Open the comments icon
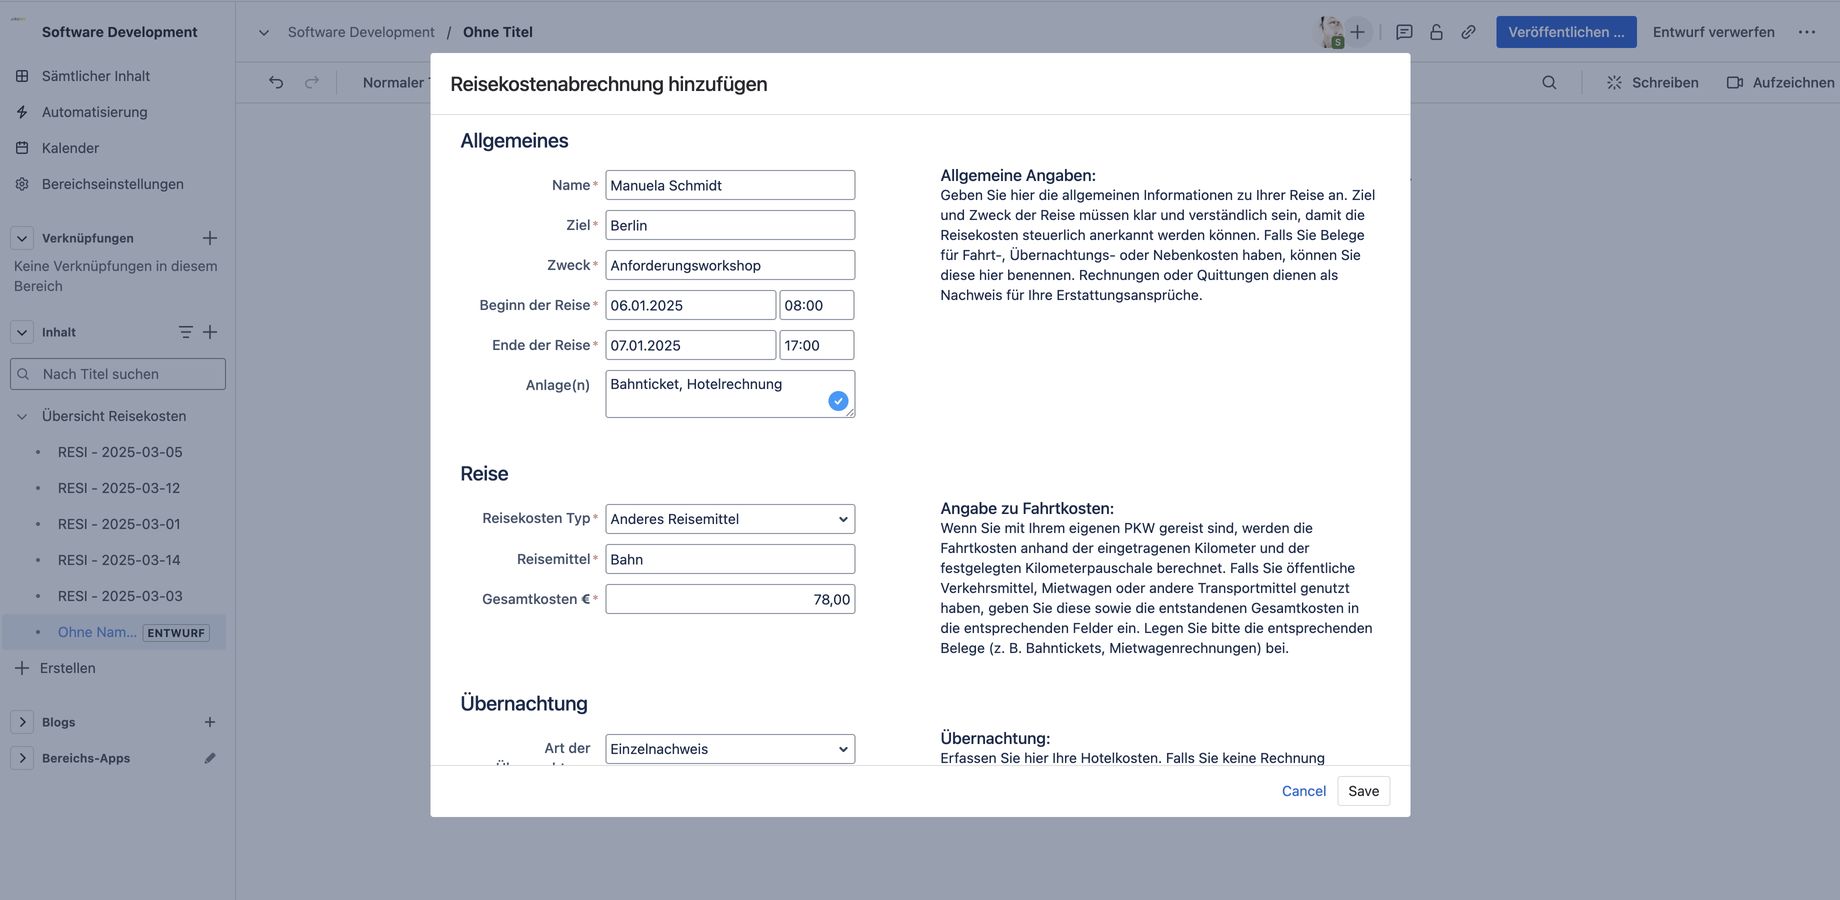Viewport: 1840px width, 900px height. (1404, 32)
